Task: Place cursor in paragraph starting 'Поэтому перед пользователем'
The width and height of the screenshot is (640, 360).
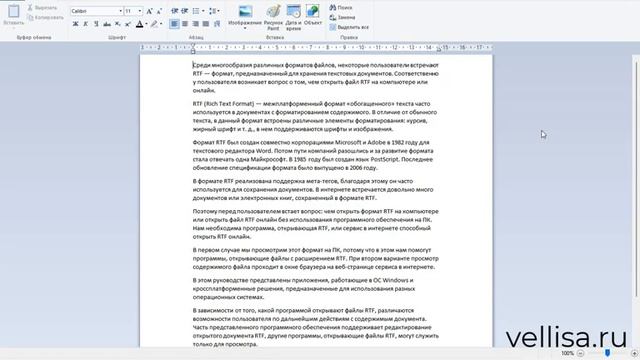Action: (316, 224)
